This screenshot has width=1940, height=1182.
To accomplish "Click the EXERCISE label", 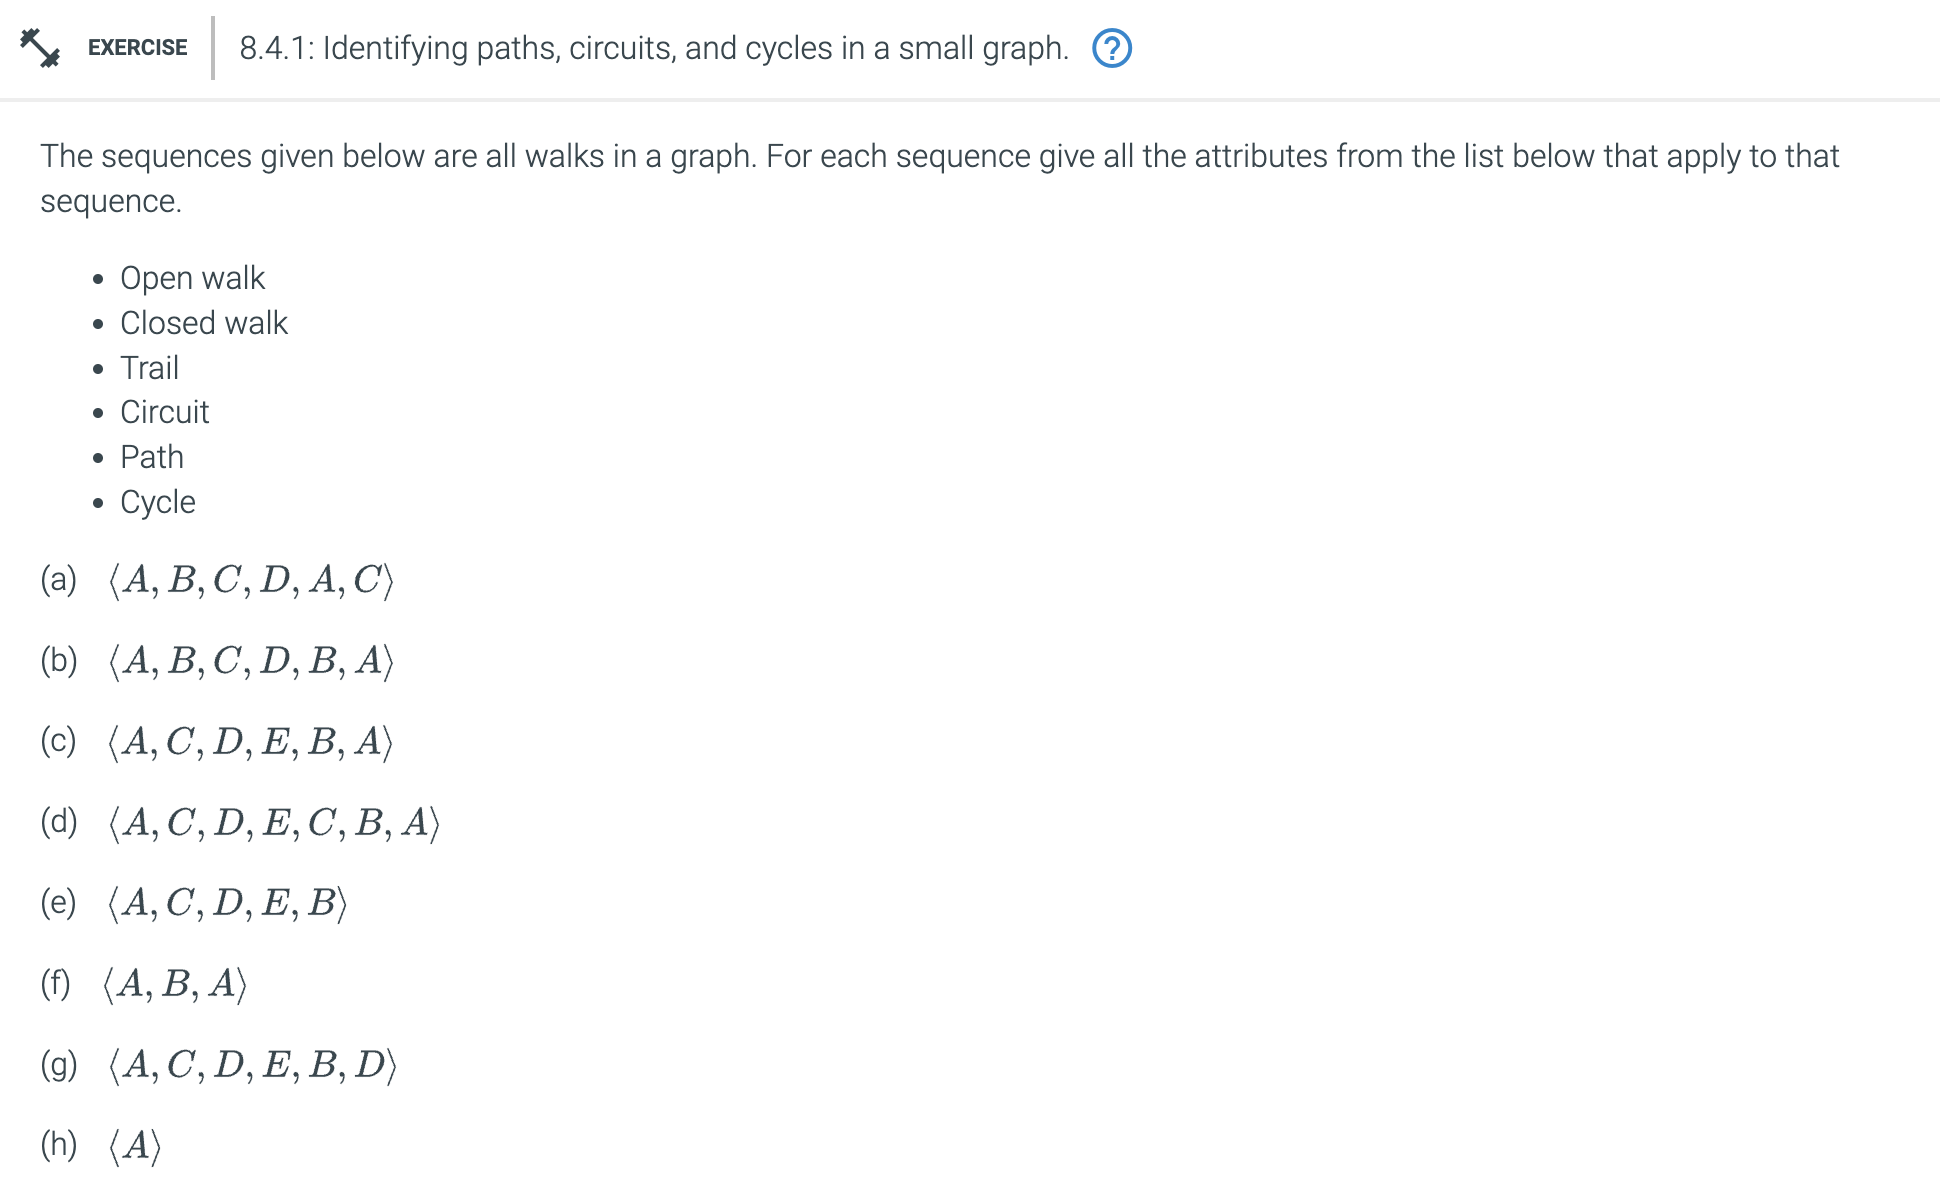I will pos(137,47).
